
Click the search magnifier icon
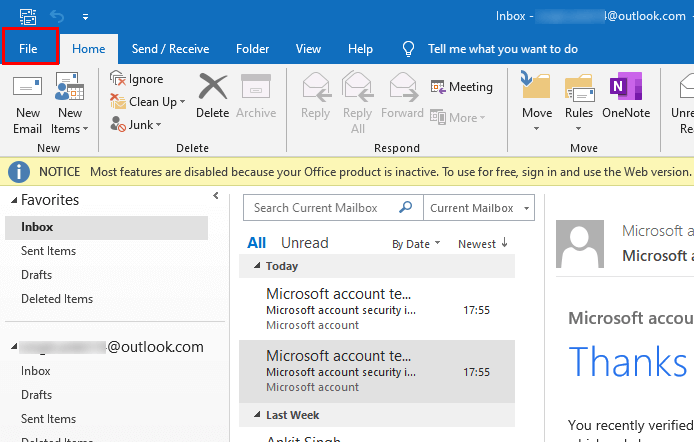405,207
